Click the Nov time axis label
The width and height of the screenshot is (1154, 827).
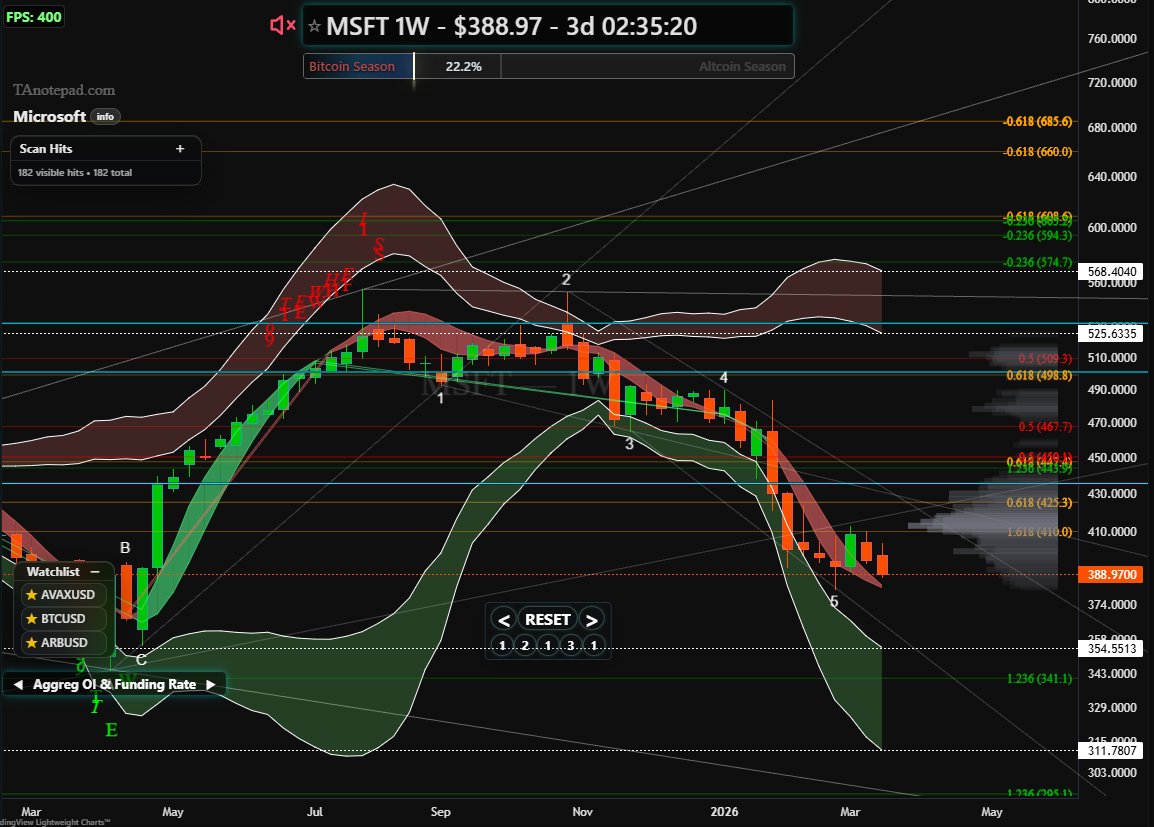[582, 812]
